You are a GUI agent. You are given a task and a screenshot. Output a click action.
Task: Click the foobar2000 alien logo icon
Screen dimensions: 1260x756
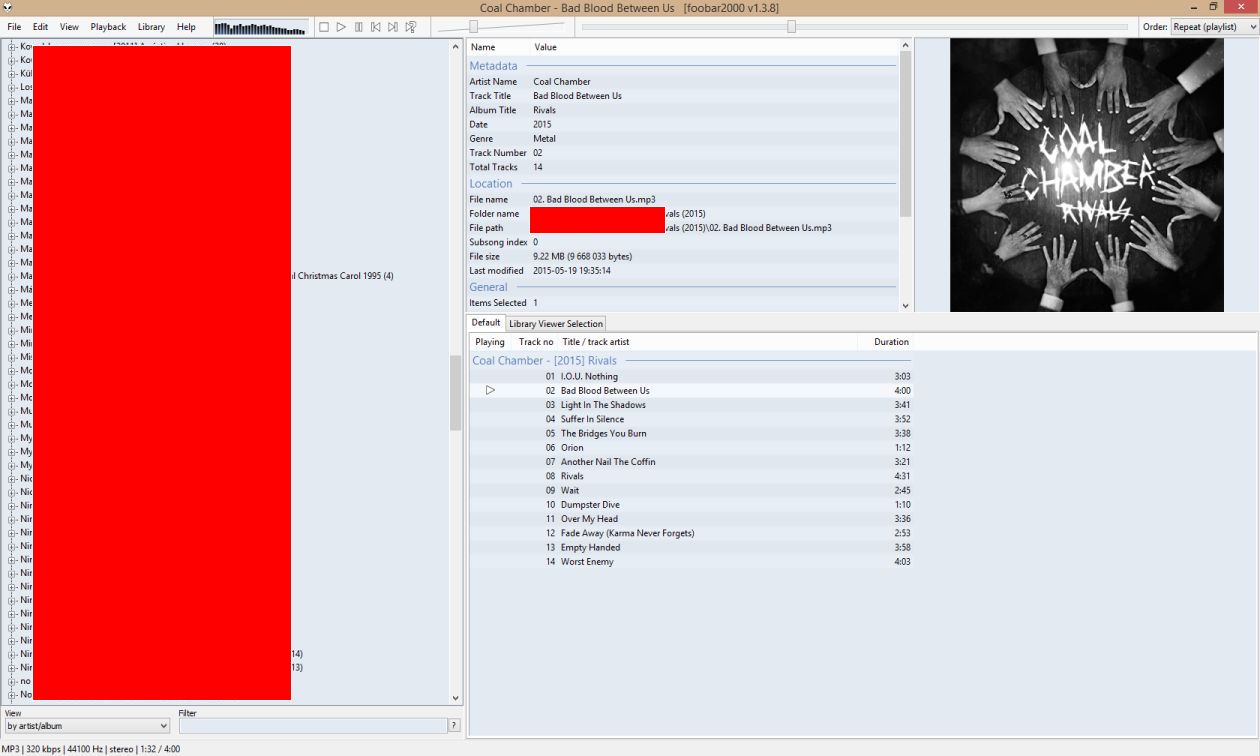point(8,7)
